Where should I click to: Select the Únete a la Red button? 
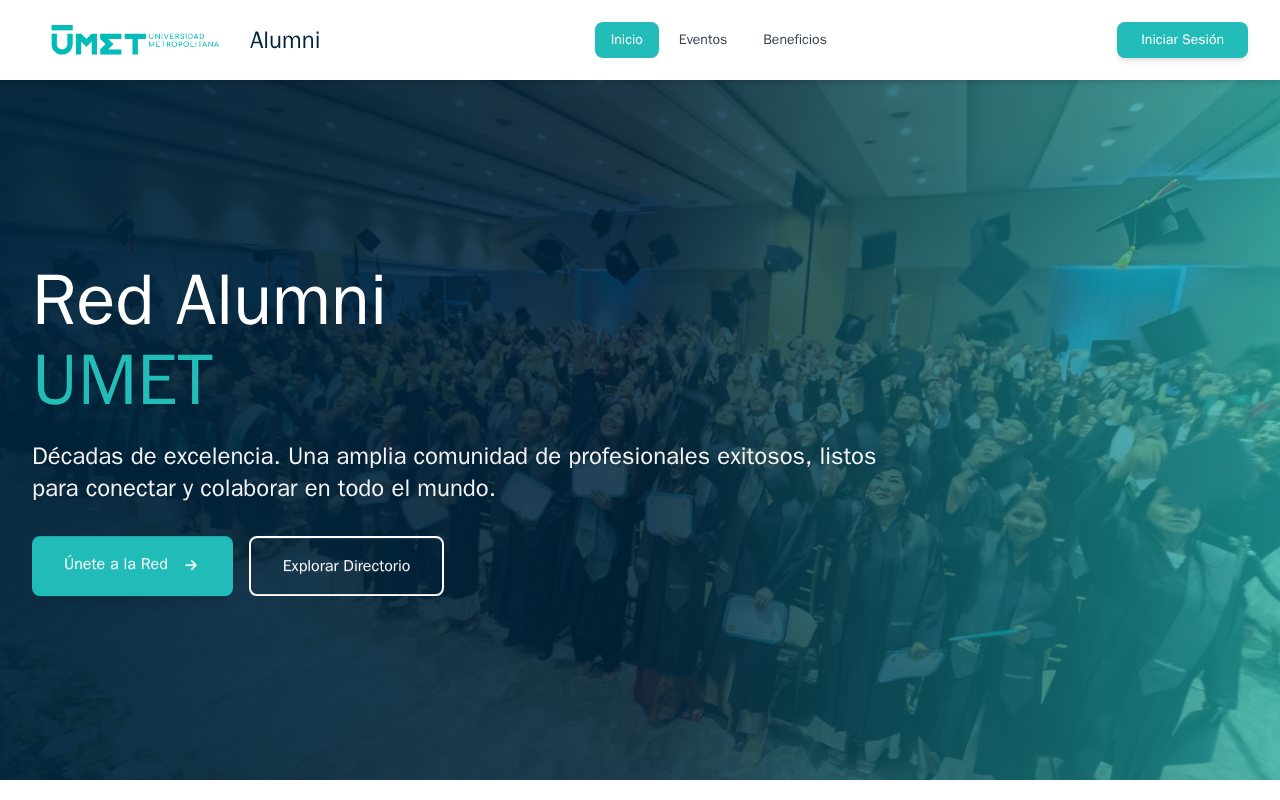[132, 566]
